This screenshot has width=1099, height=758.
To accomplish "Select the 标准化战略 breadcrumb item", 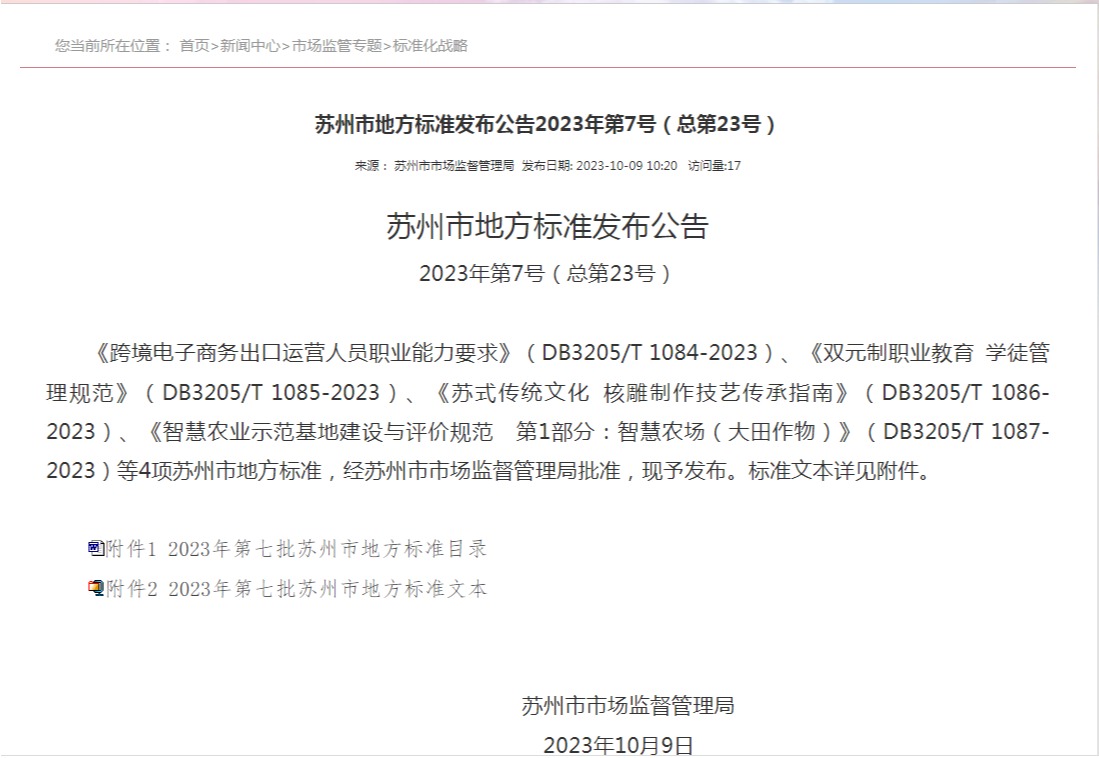I will click(430, 45).
